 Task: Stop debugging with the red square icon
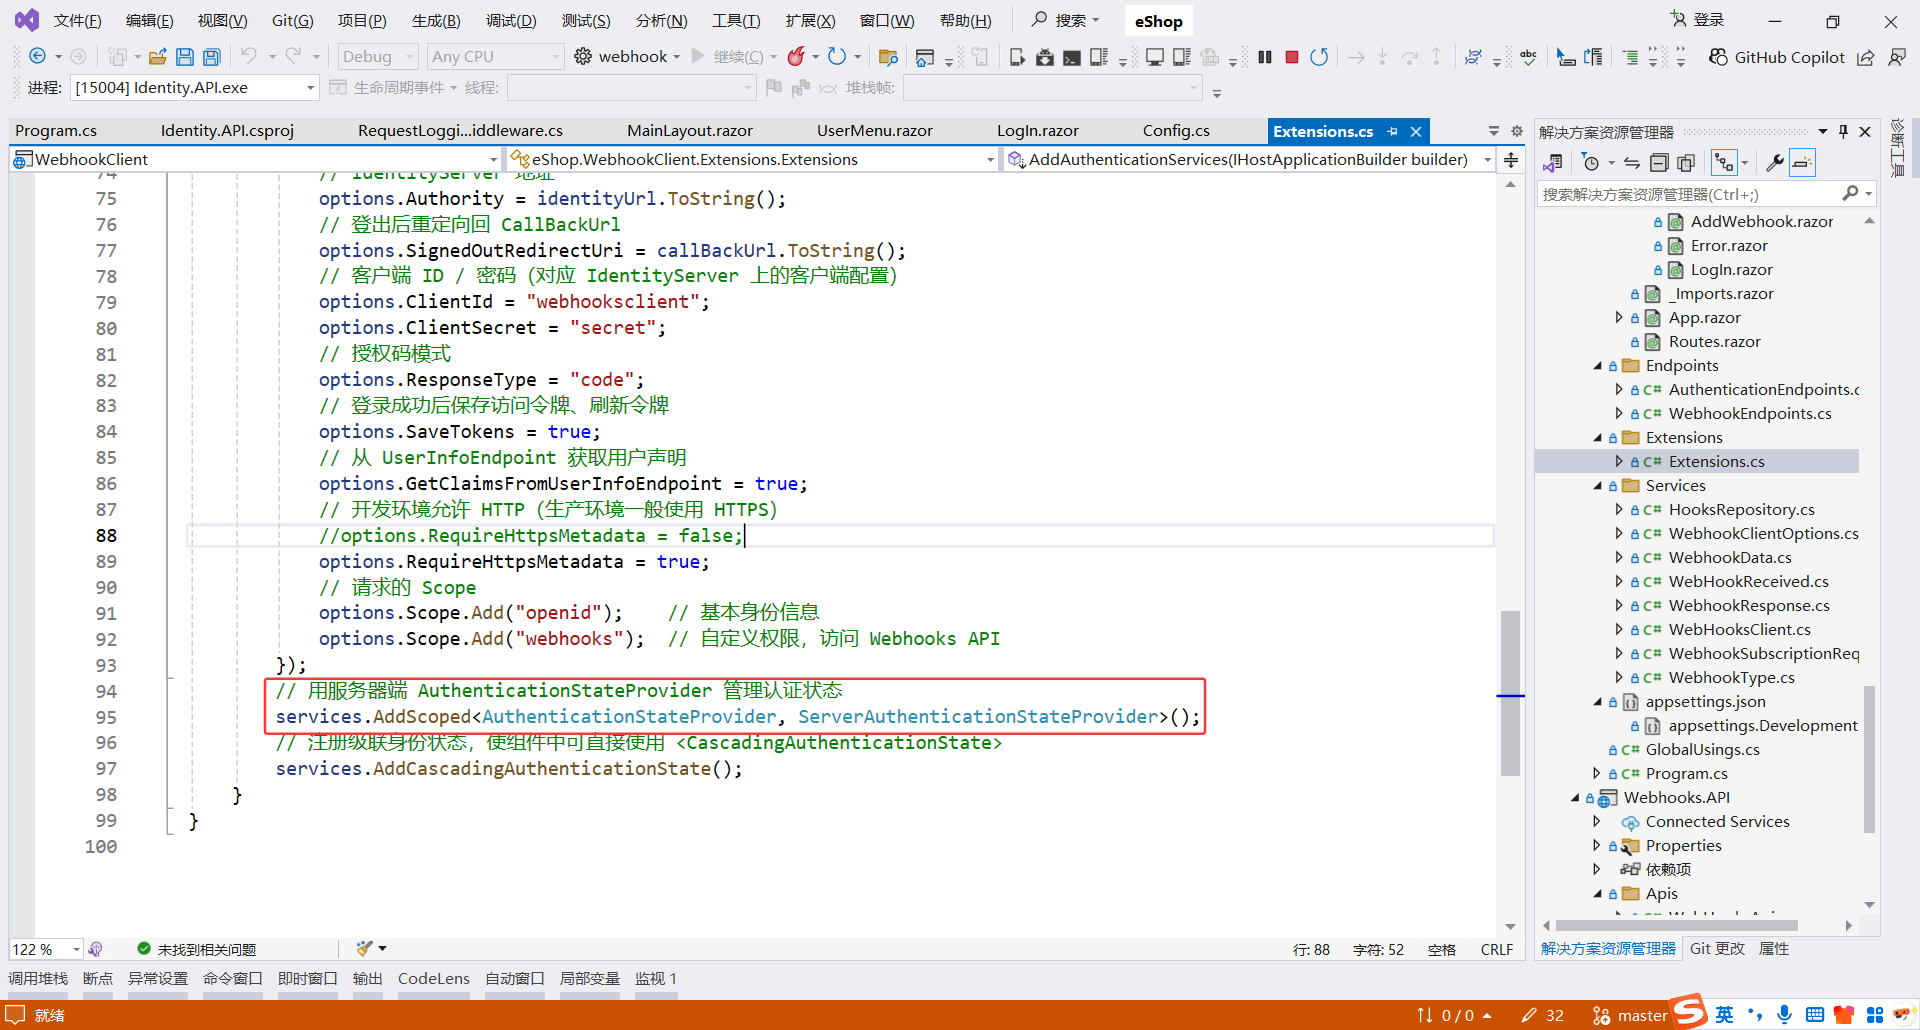point(1292,57)
